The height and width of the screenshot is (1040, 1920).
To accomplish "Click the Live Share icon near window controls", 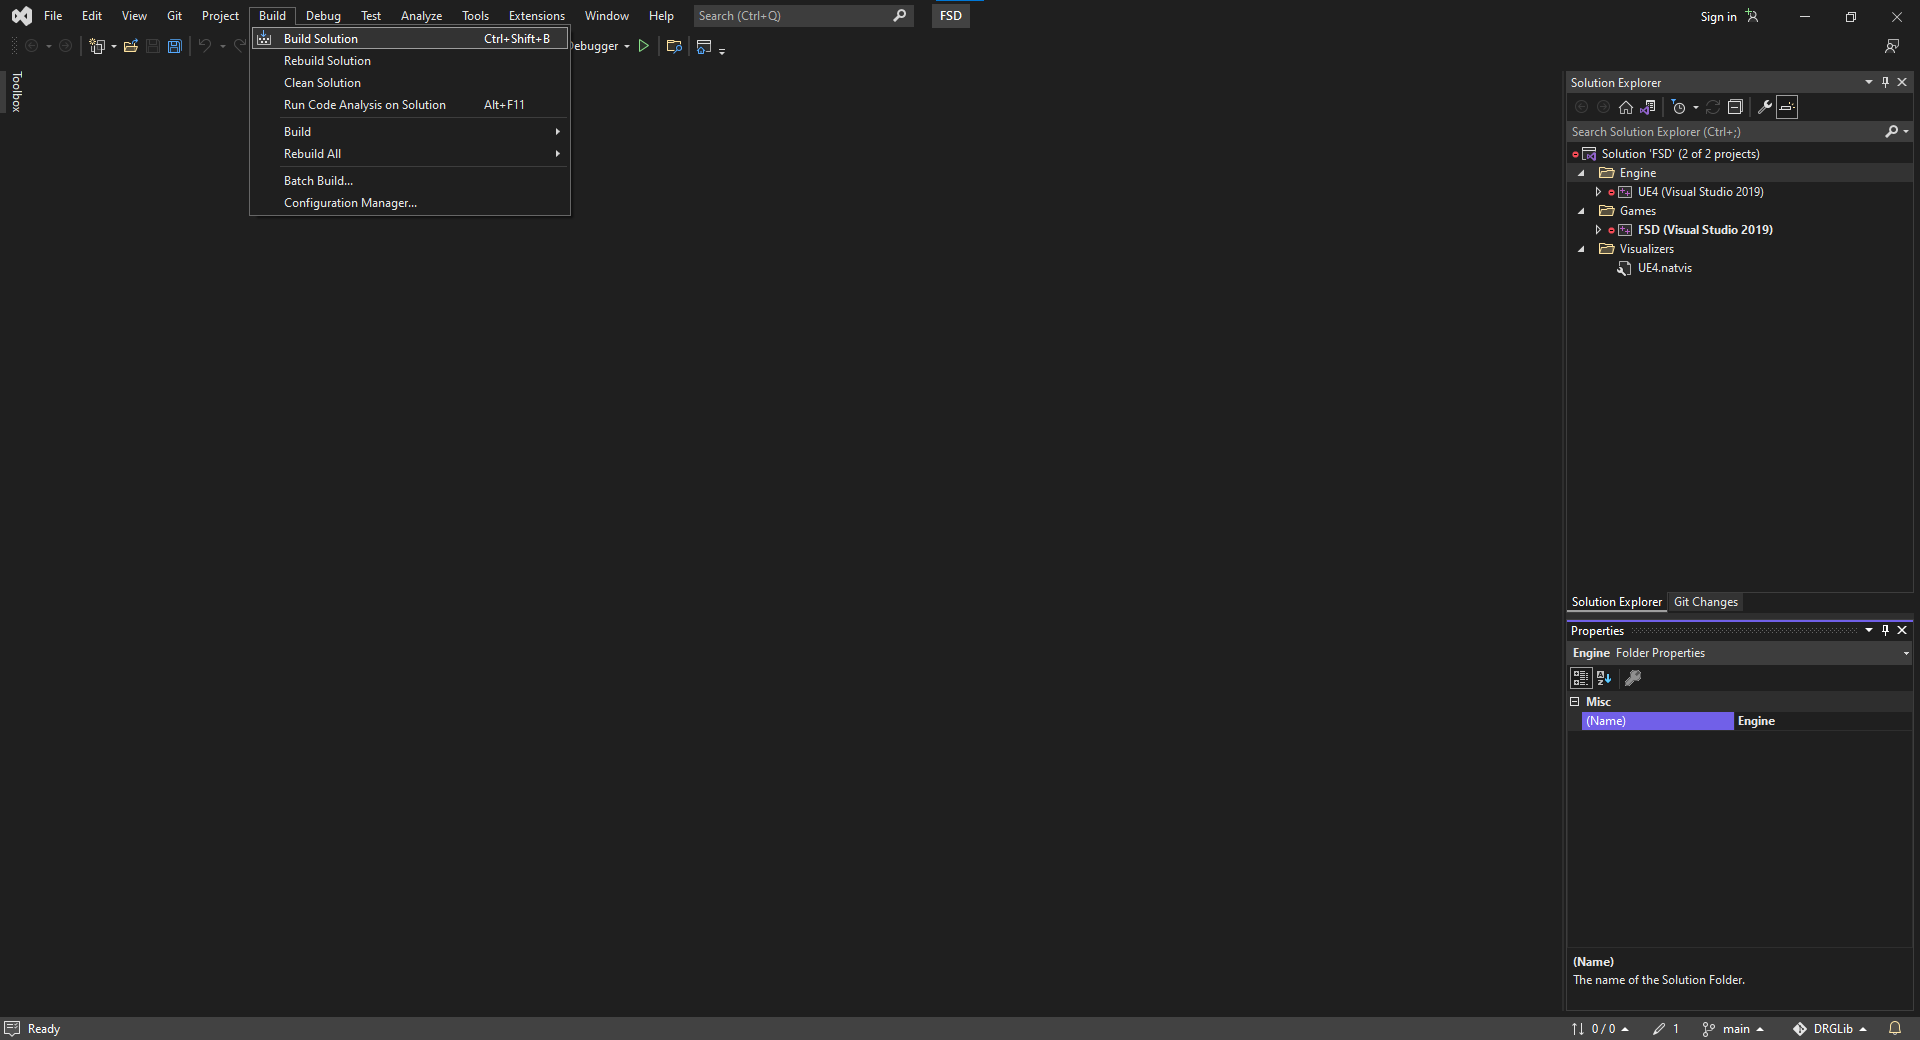I will 1892,46.
